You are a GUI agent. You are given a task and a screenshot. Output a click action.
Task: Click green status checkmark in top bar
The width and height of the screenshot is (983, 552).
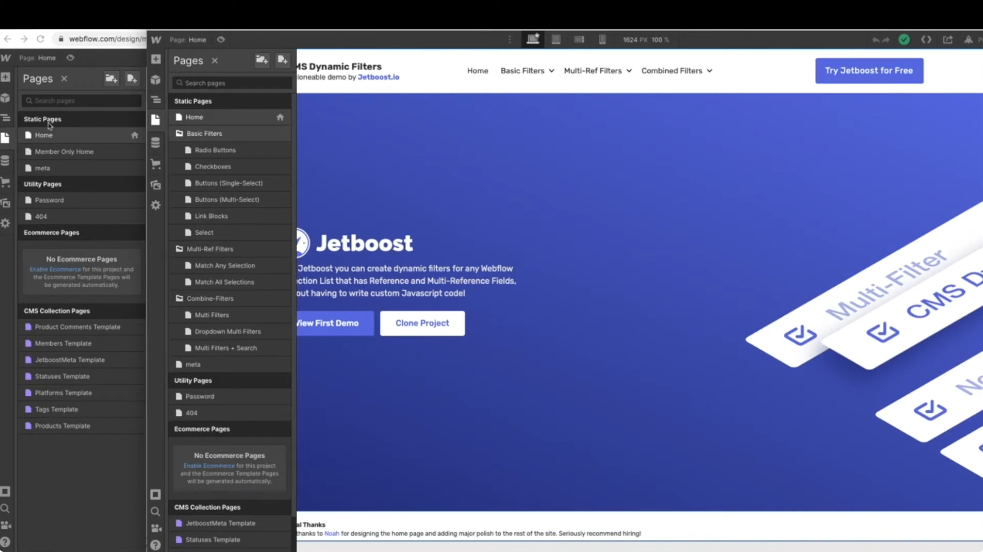click(904, 39)
